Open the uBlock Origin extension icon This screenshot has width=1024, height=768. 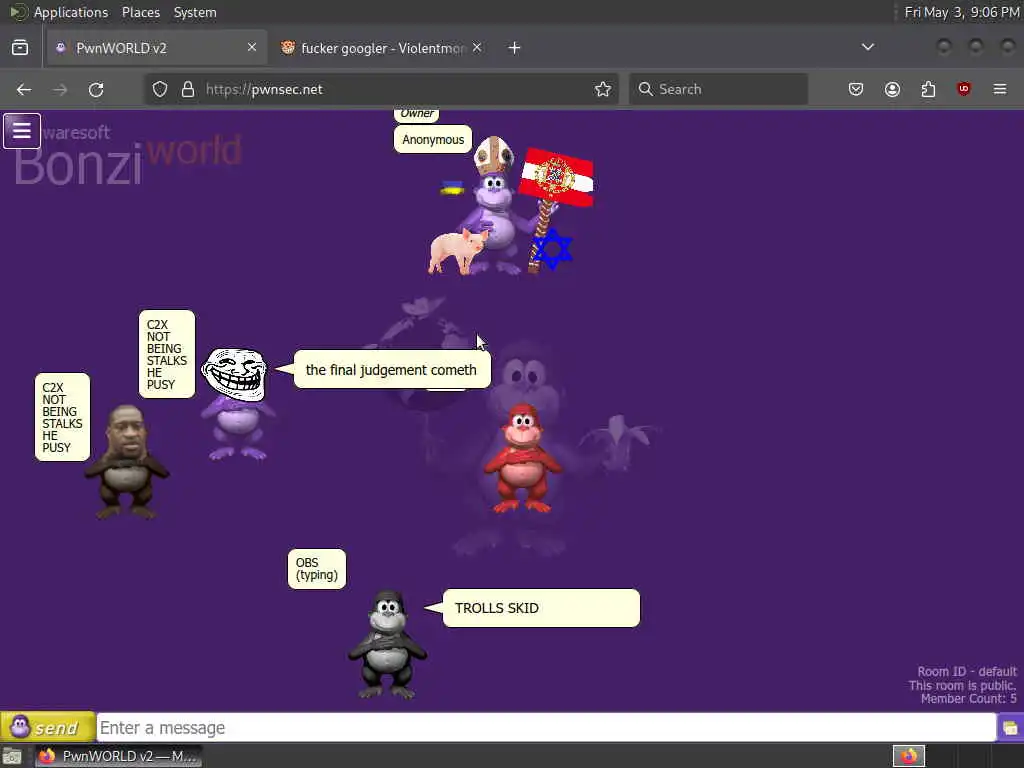pyautogui.click(x=964, y=89)
